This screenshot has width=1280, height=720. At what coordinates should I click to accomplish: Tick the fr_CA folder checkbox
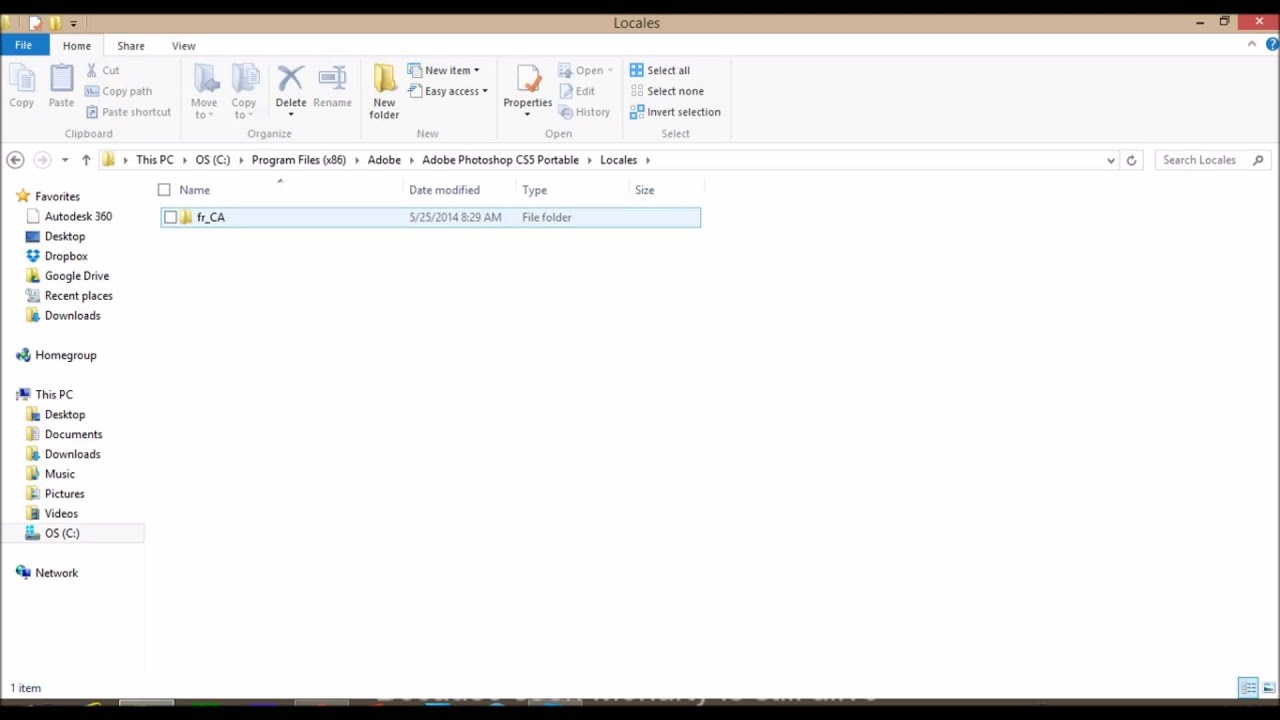pyautogui.click(x=170, y=217)
